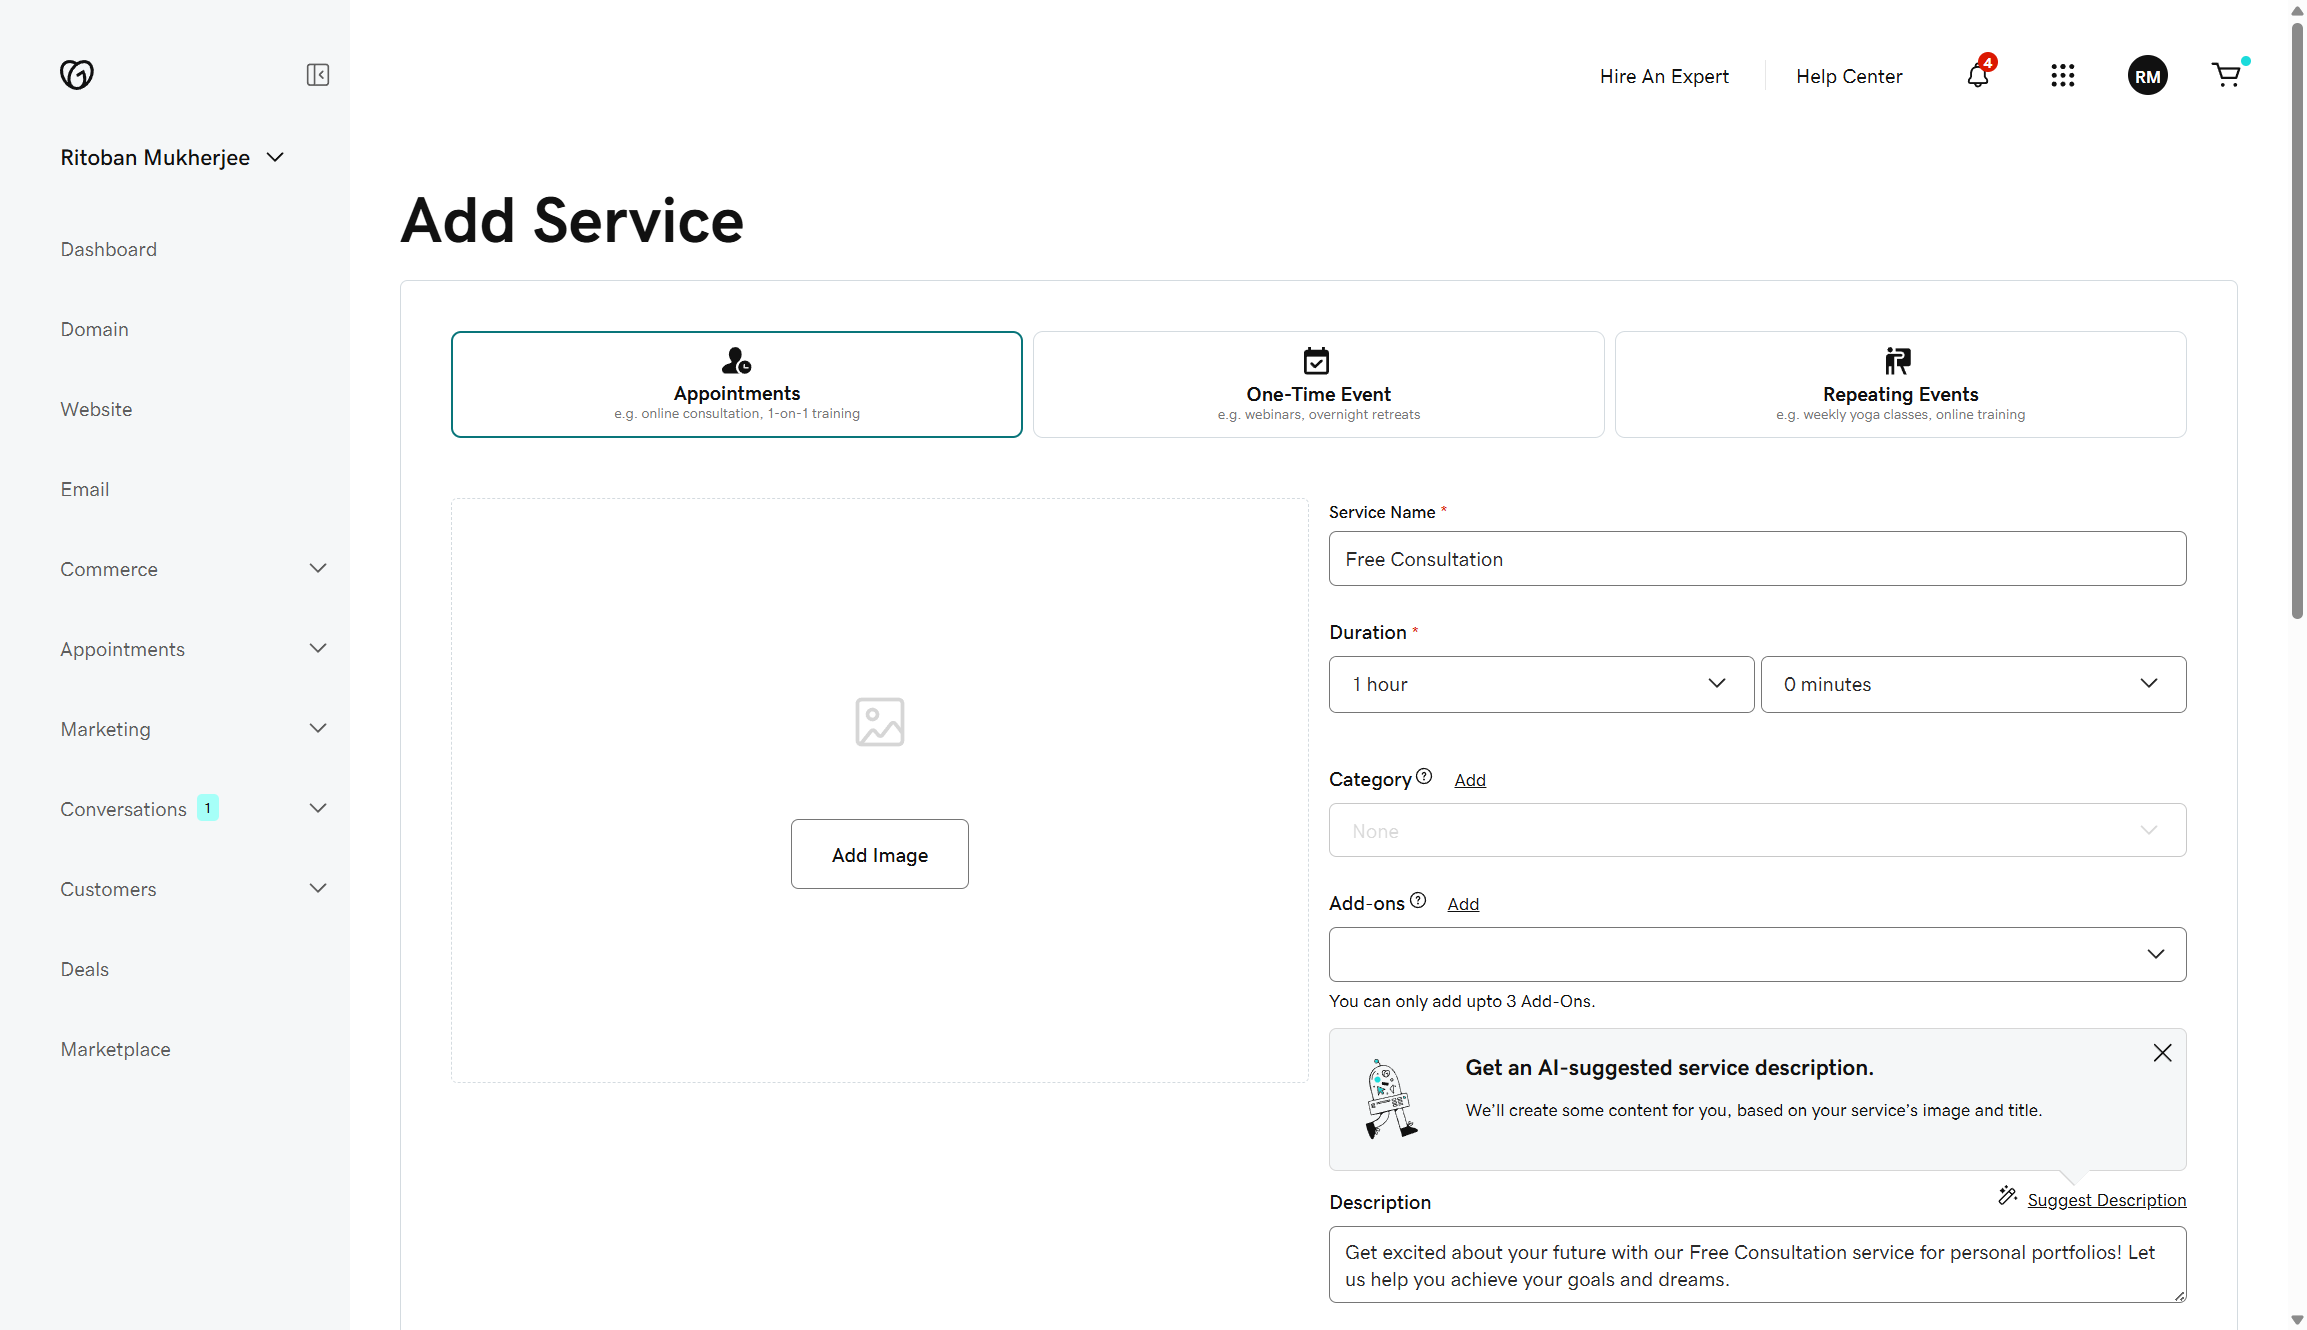The width and height of the screenshot is (2307, 1330).
Task: Open the 1 hour duration dropdown
Action: point(1540,684)
